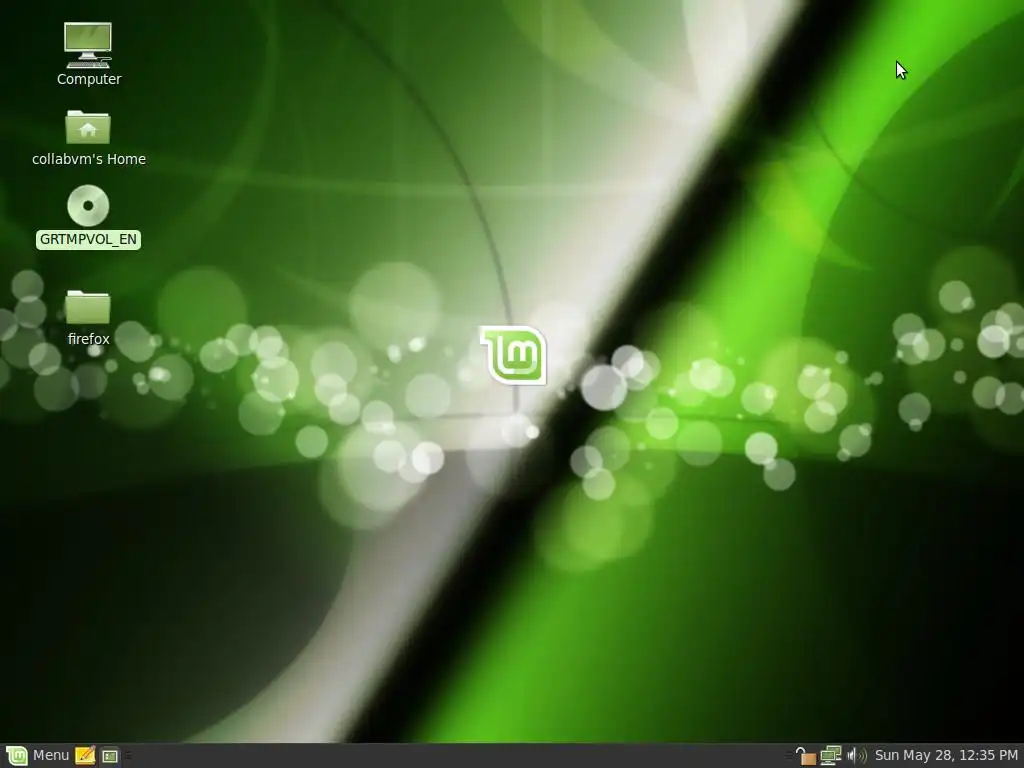Screen dimensions: 1024x768
Task: Click the collabvm's Home label
Action: click(89, 159)
